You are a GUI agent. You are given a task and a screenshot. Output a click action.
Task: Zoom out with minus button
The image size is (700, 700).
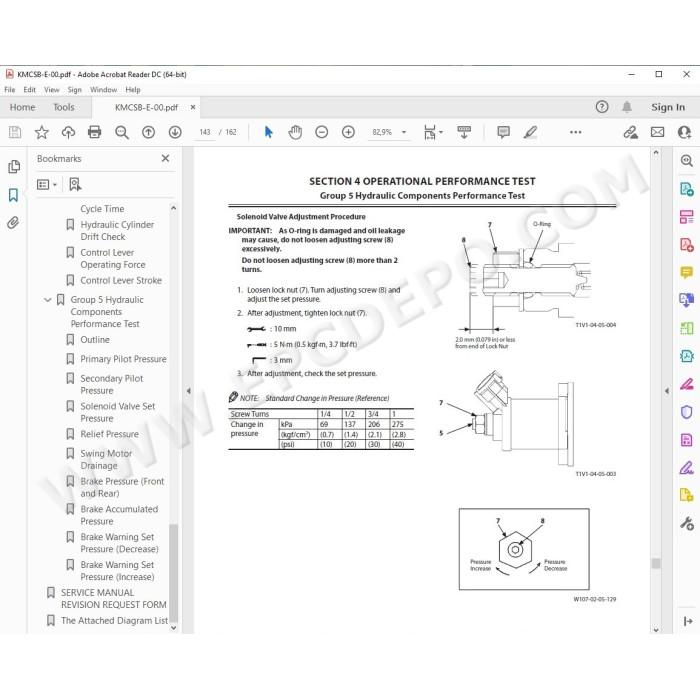[x=321, y=132]
